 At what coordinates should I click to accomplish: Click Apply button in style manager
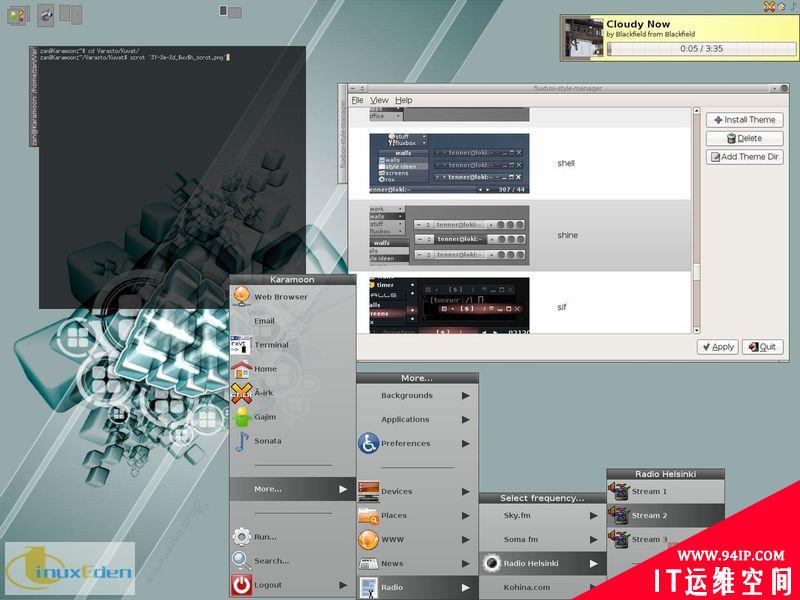click(x=718, y=347)
